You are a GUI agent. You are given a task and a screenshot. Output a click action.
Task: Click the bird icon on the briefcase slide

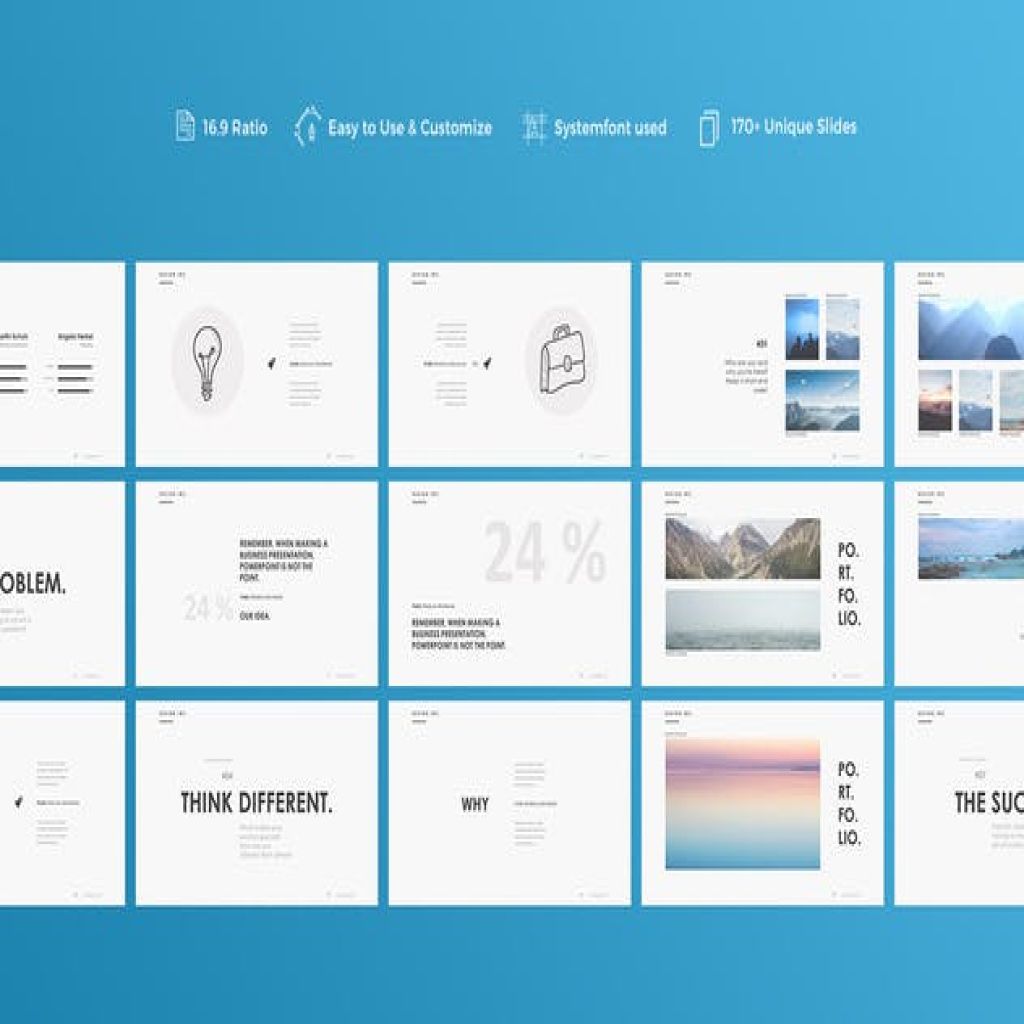coord(487,363)
